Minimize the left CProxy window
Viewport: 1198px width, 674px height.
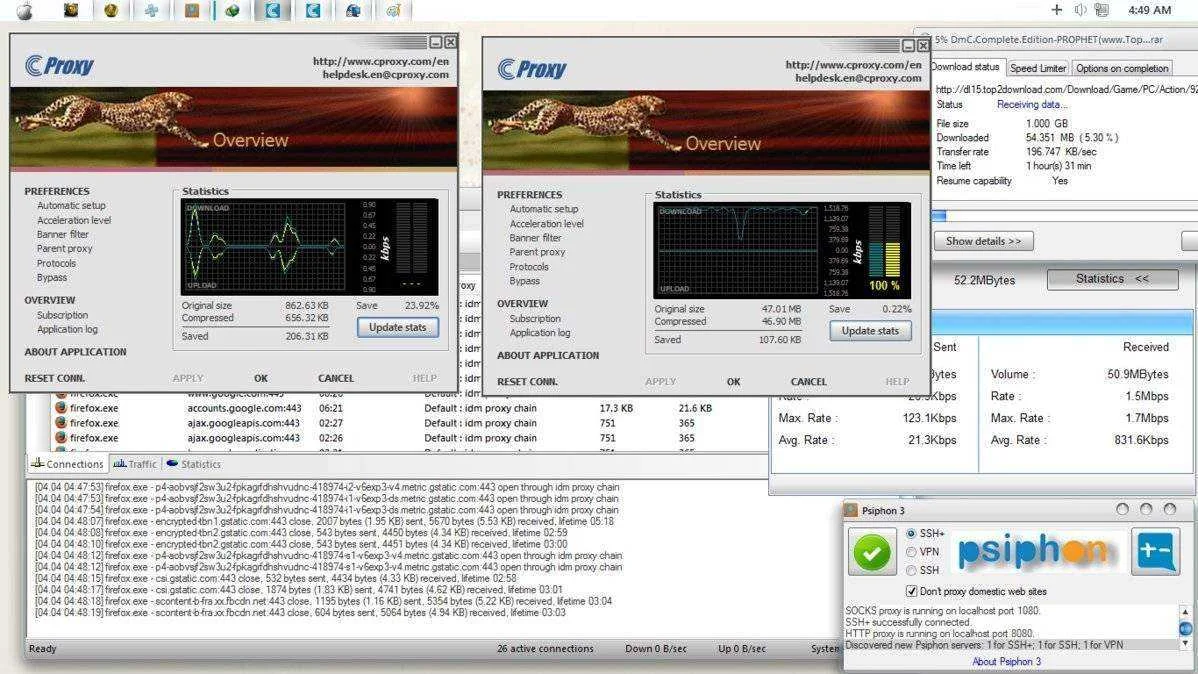click(x=435, y=42)
